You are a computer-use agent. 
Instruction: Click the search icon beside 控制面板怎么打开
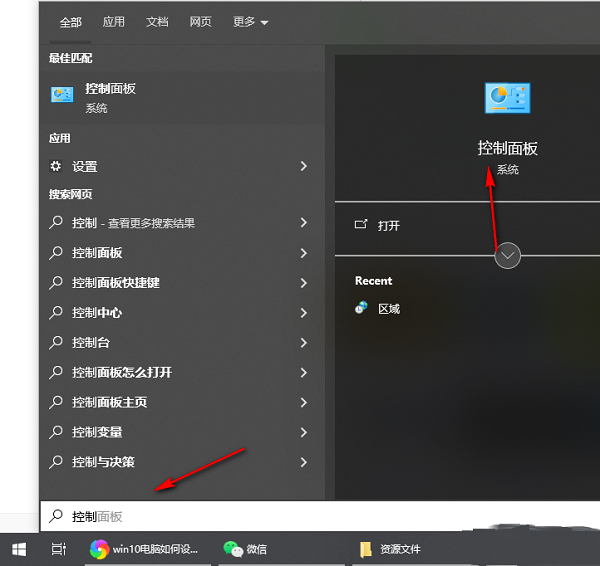coord(56,372)
